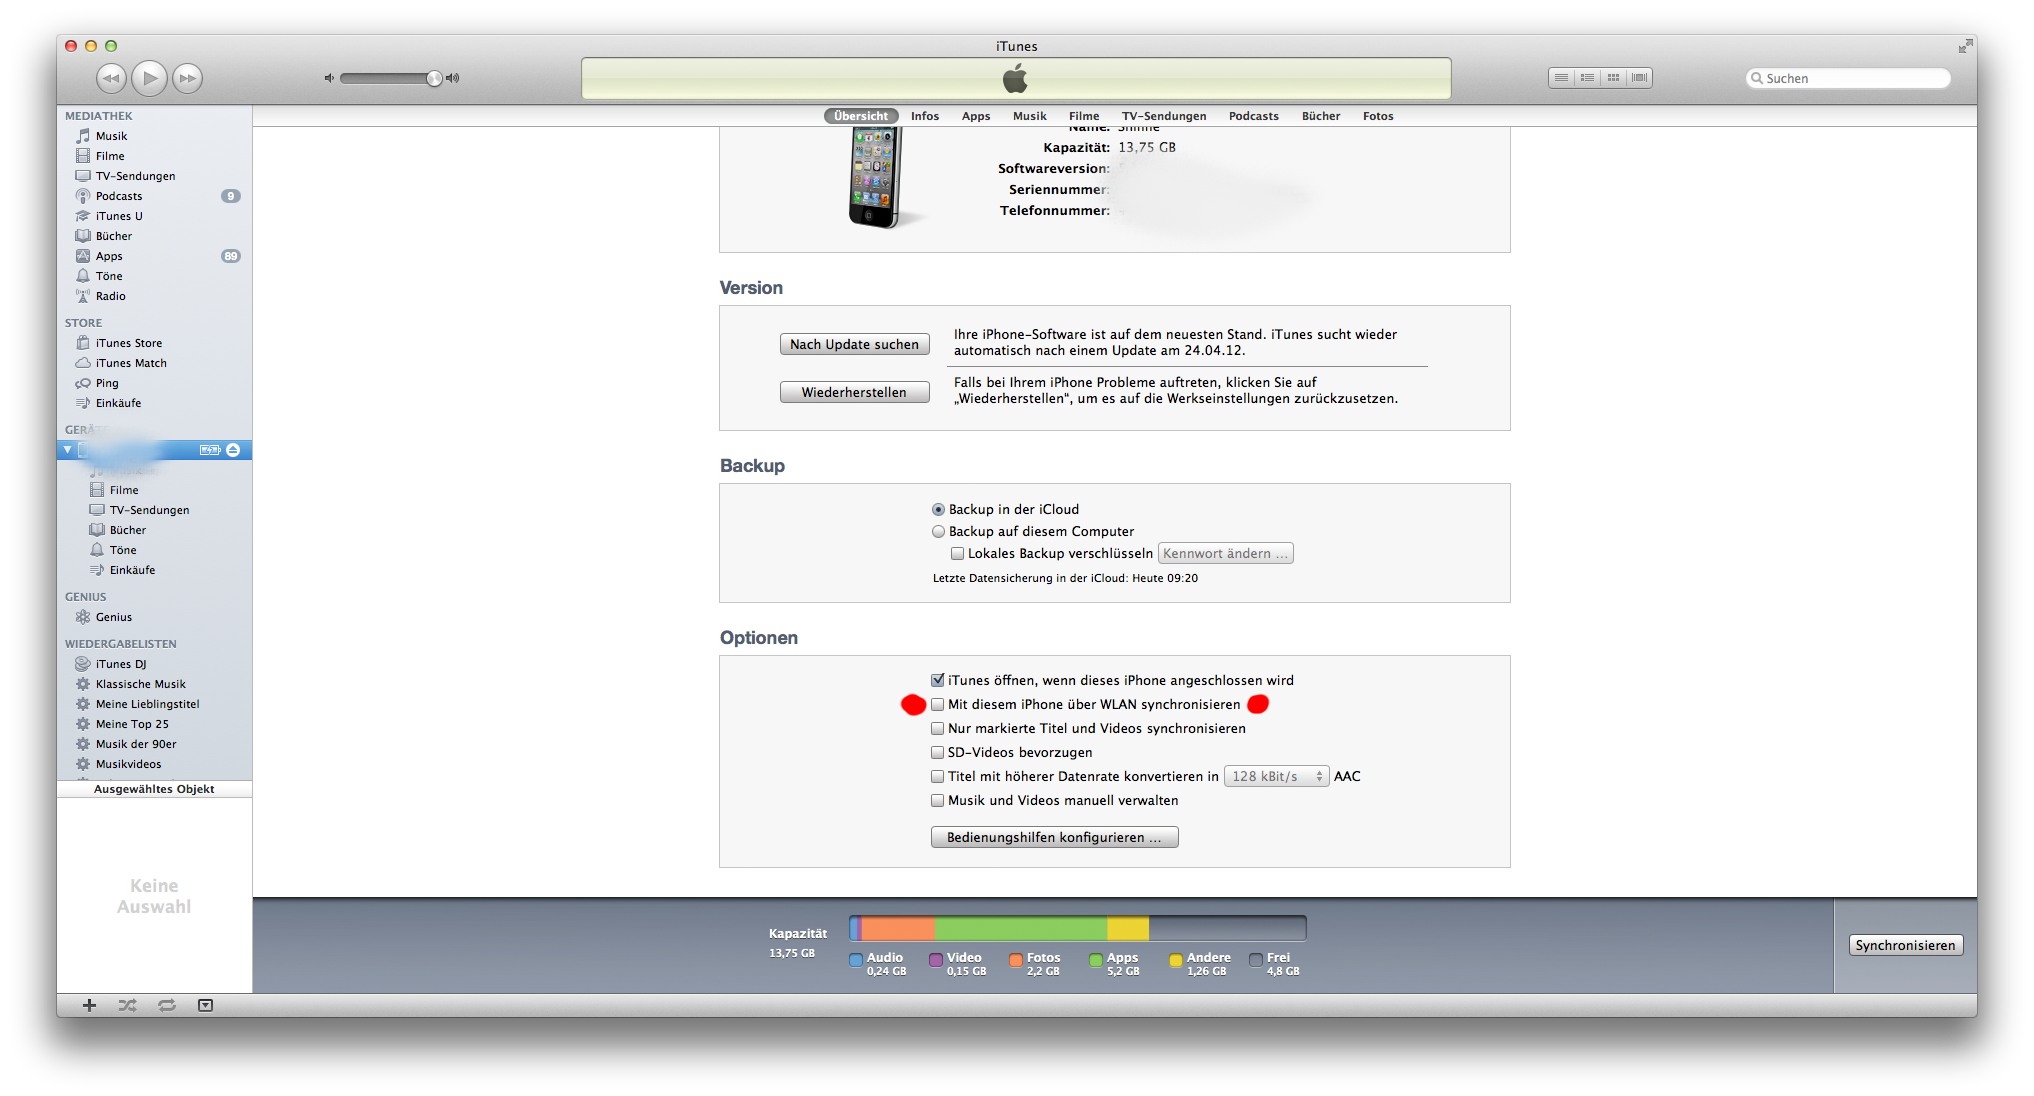Open Podcasts in the sidebar
Screen dimensions: 2034x1096
tap(119, 196)
